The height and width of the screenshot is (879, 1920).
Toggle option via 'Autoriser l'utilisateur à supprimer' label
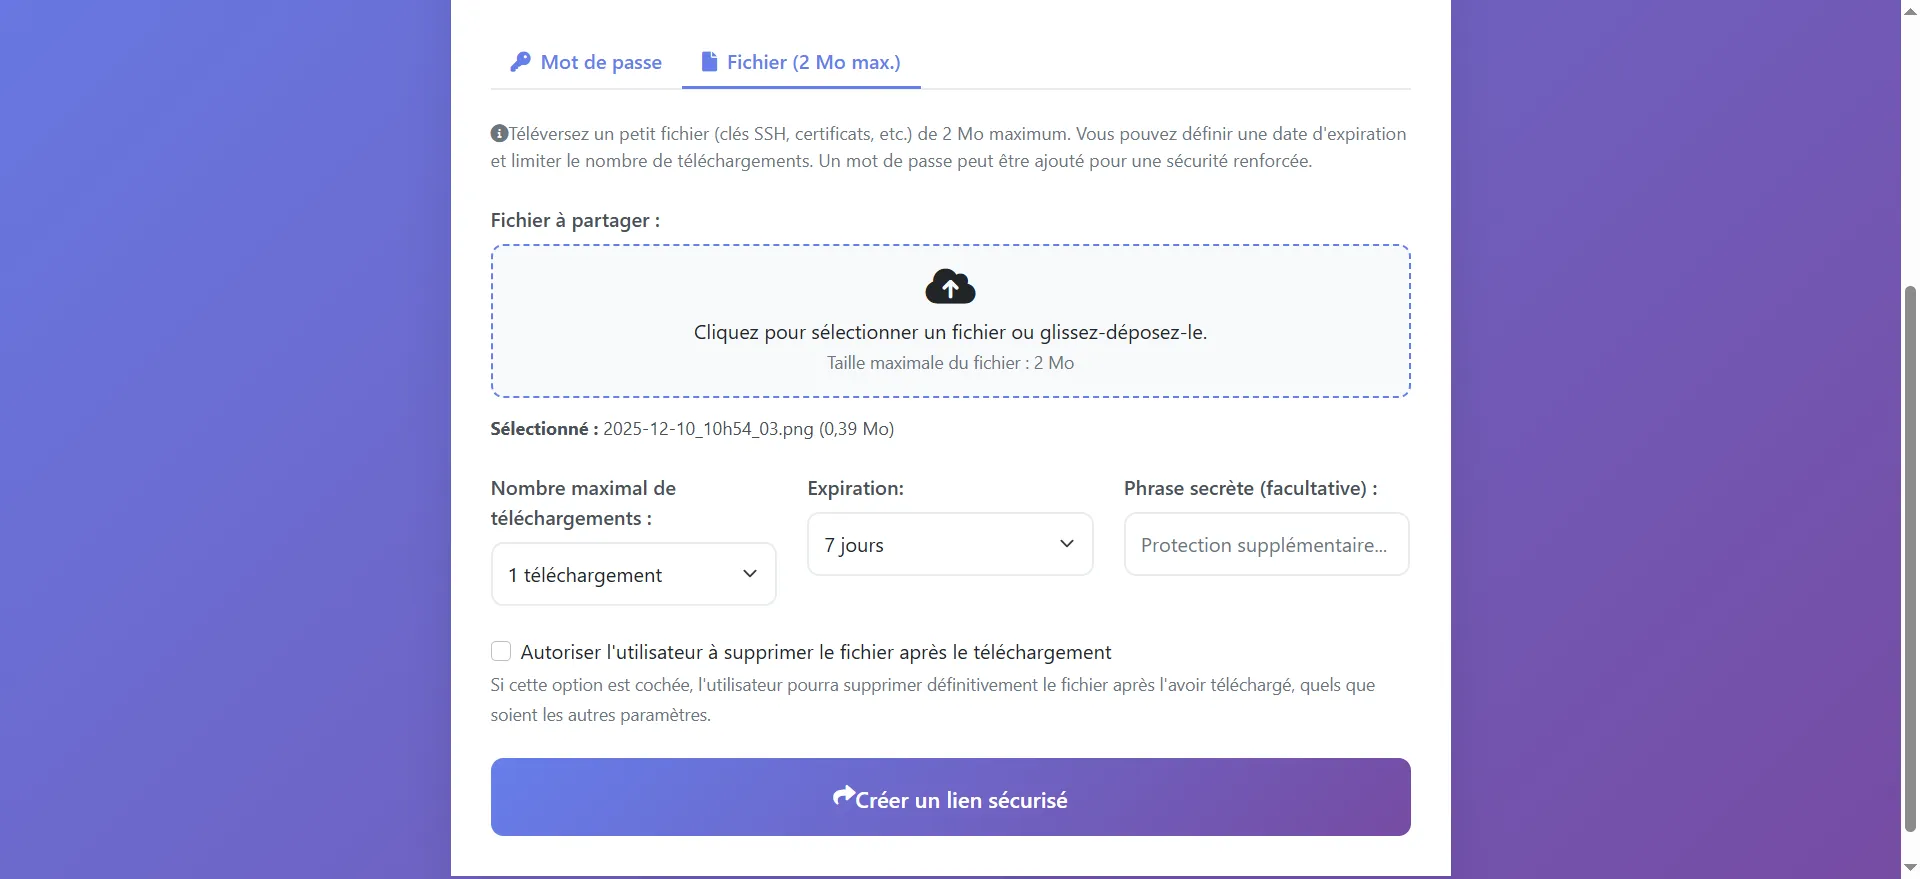815,652
